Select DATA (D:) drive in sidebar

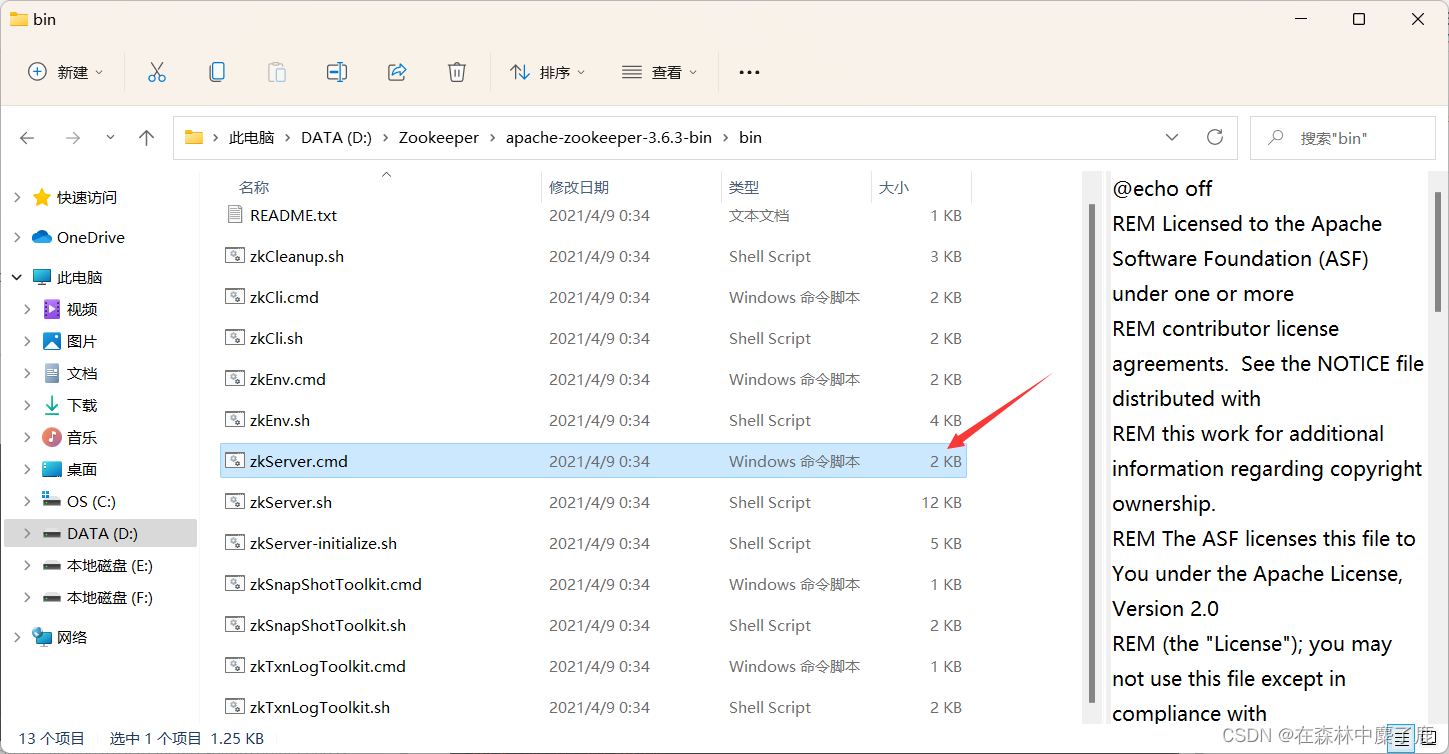(x=101, y=533)
